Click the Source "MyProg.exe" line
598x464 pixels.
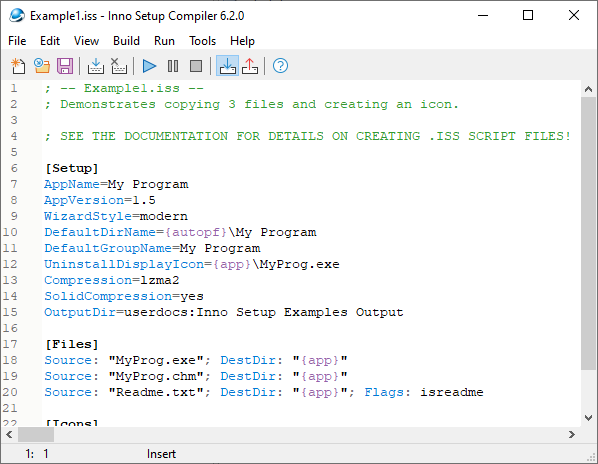click(x=196, y=360)
